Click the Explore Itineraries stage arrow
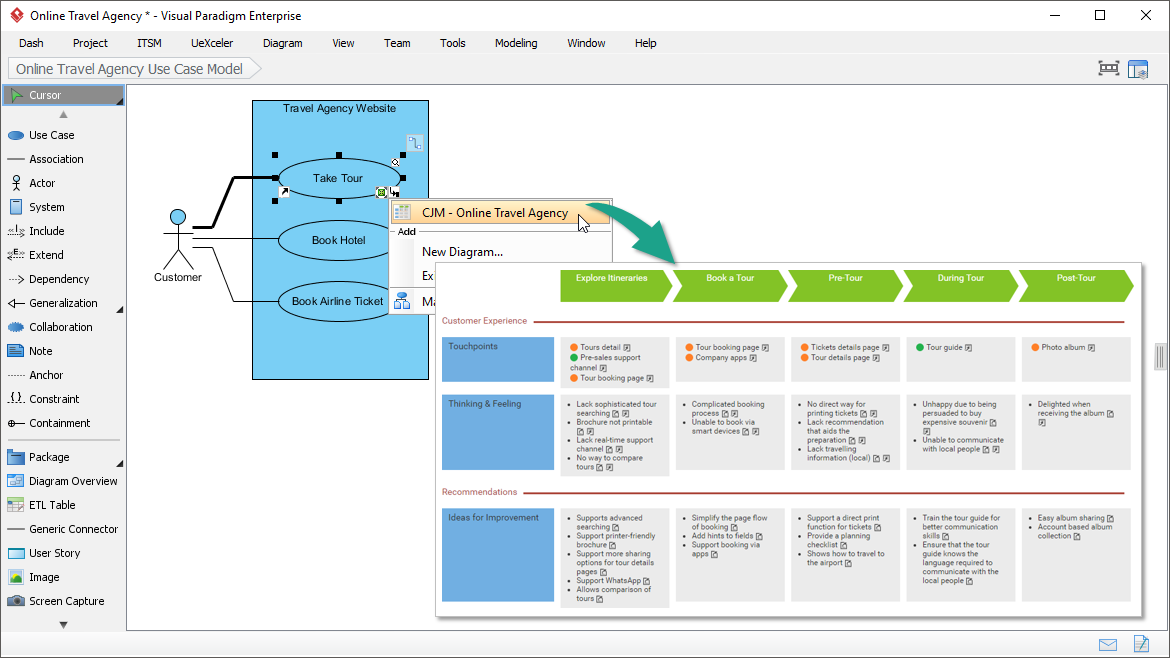The height and width of the screenshot is (658, 1170). point(616,286)
